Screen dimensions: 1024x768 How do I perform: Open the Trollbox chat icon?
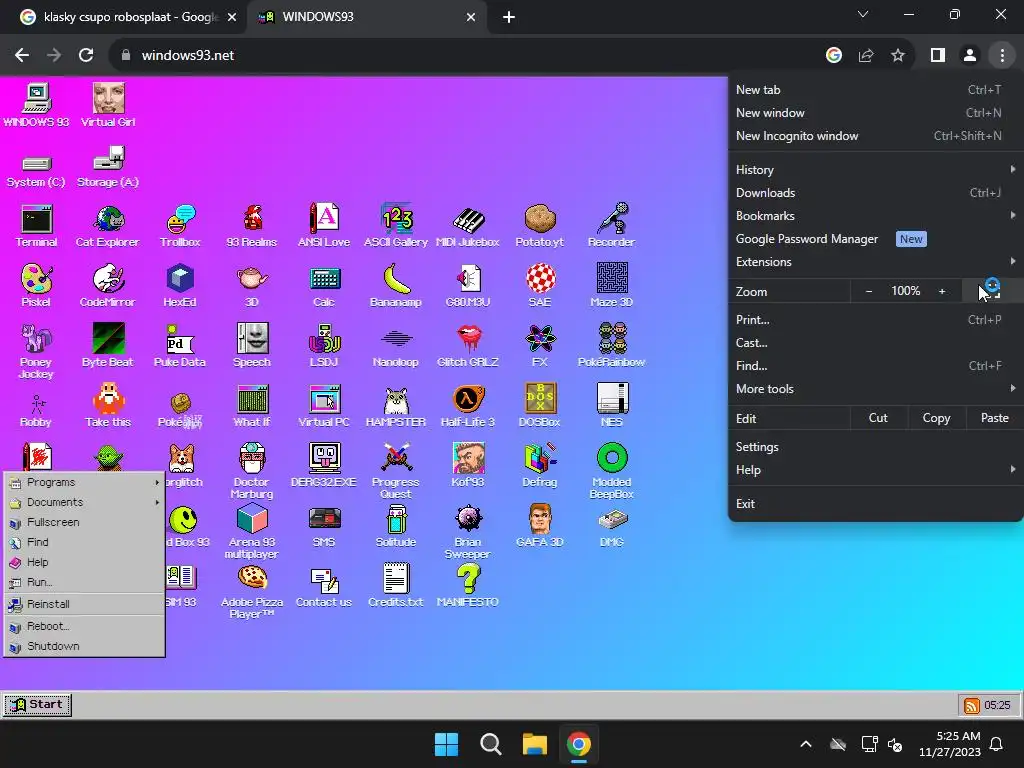click(x=180, y=225)
